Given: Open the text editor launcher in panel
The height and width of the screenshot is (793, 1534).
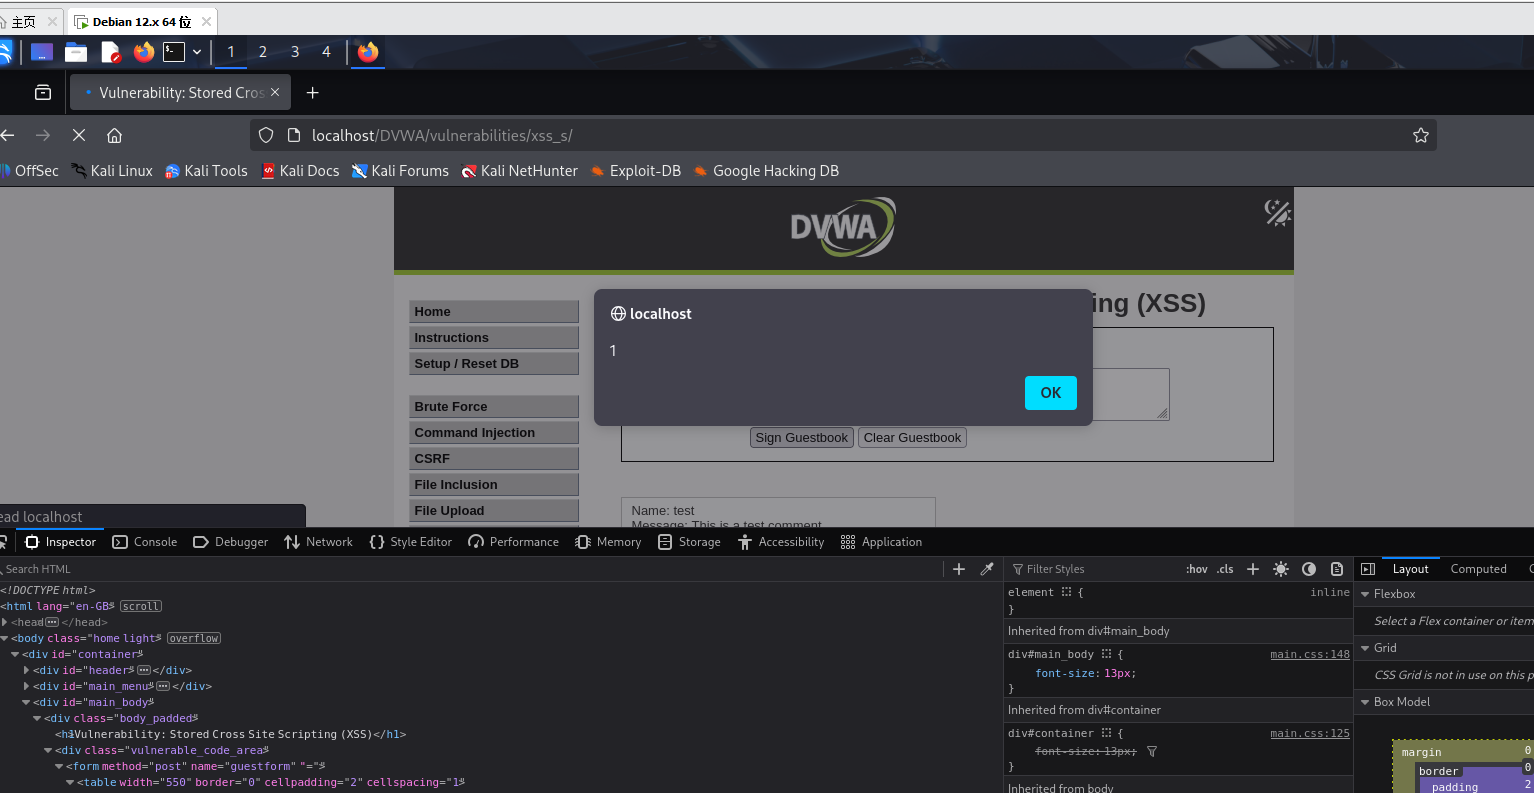Looking at the screenshot, I should tap(110, 51).
